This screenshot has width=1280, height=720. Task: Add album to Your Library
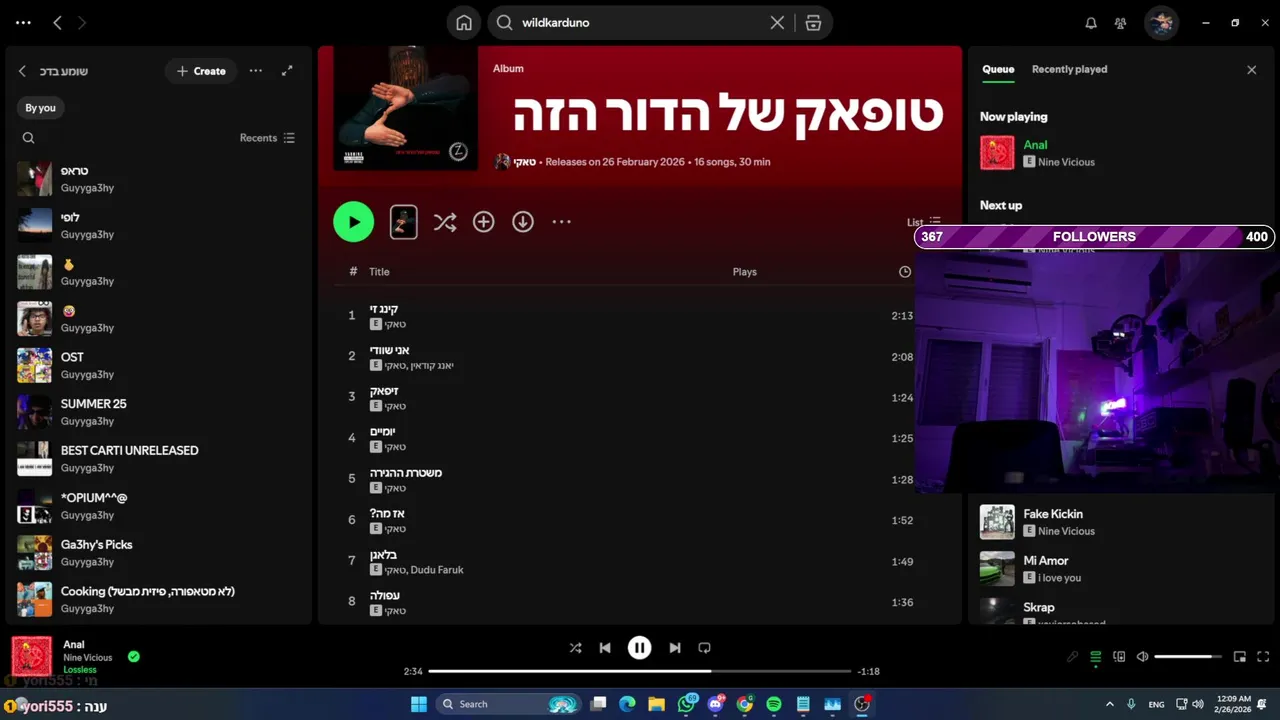pyautogui.click(x=484, y=222)
